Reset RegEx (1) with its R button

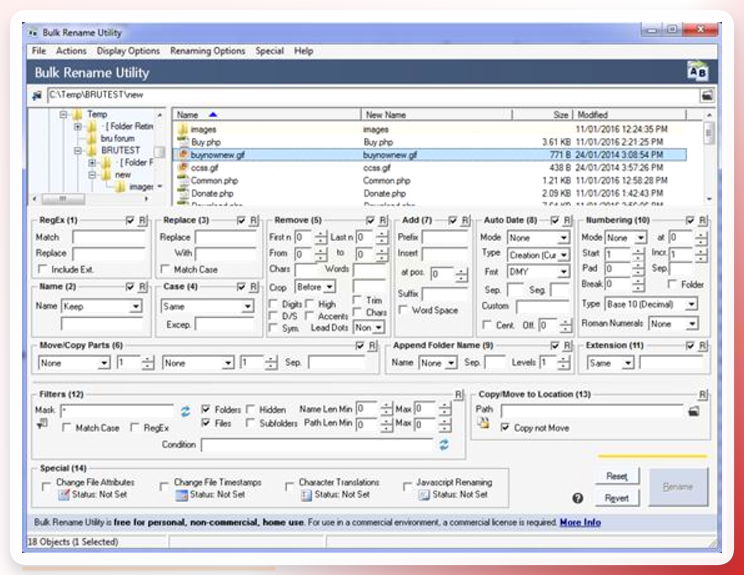click(x=142, y=221)
